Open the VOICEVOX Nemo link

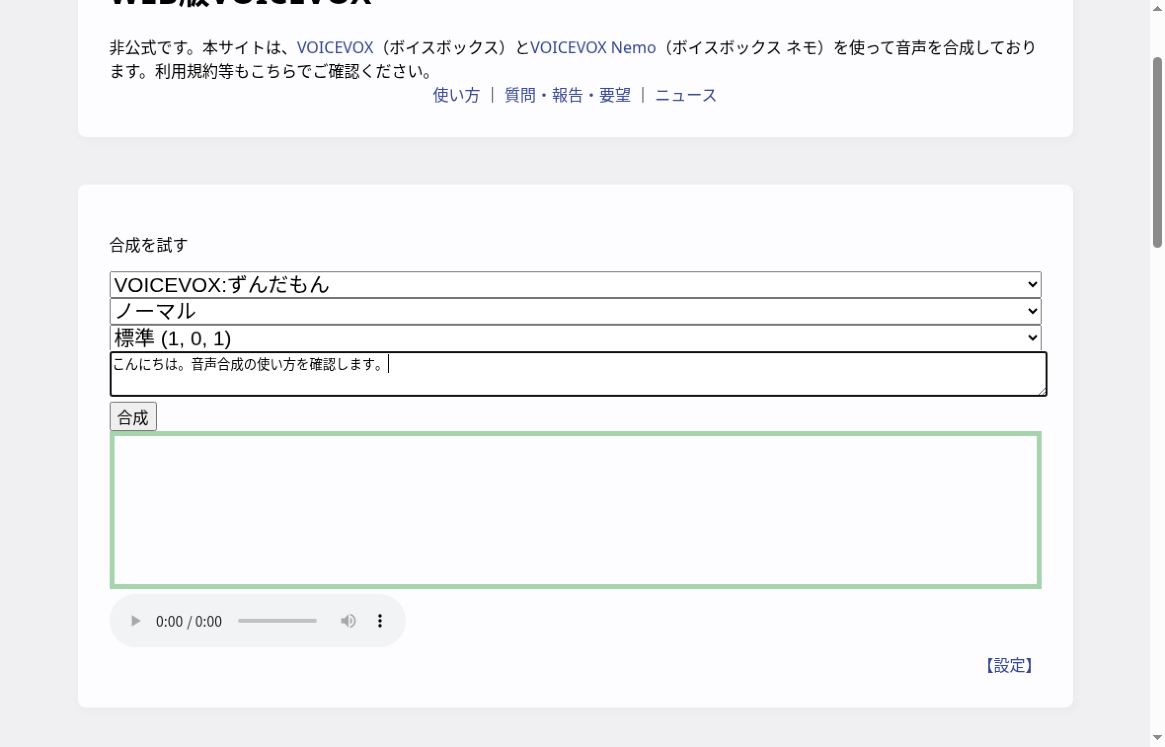click(x=593, y=48)
